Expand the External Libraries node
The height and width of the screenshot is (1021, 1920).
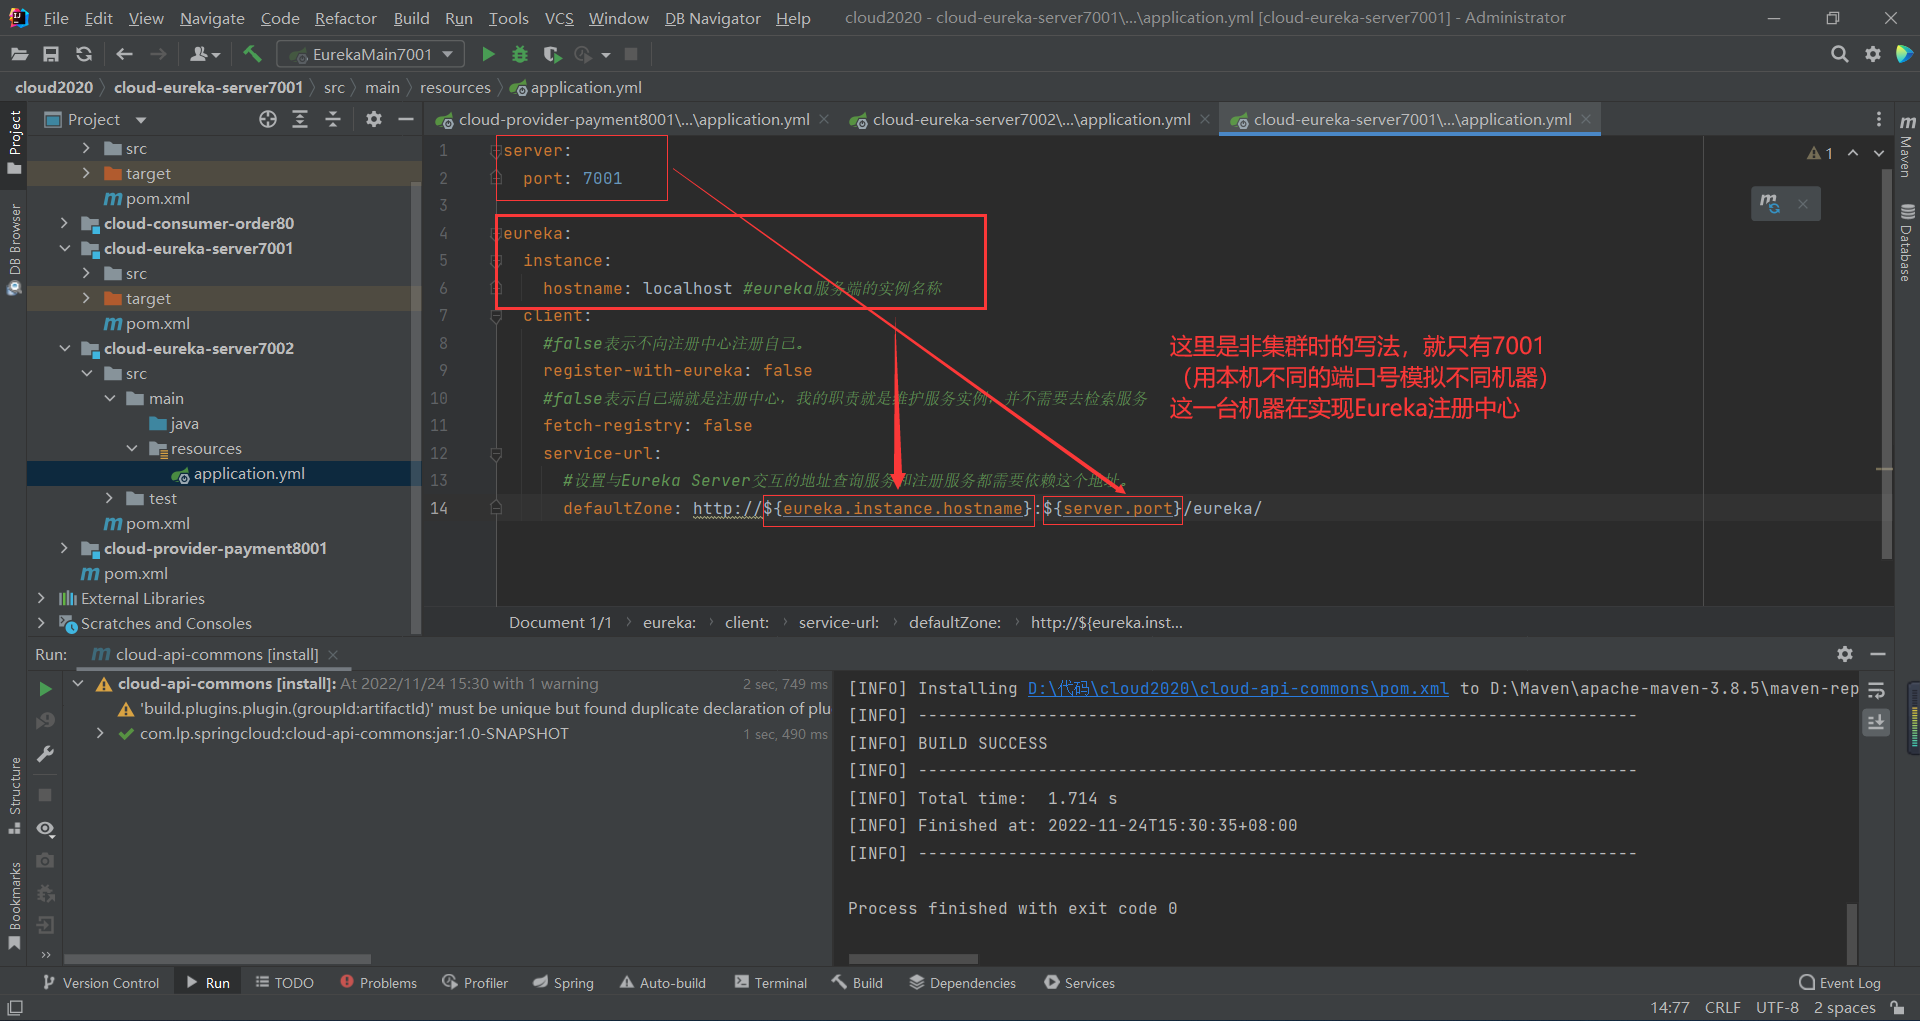(x=41, y=598)
